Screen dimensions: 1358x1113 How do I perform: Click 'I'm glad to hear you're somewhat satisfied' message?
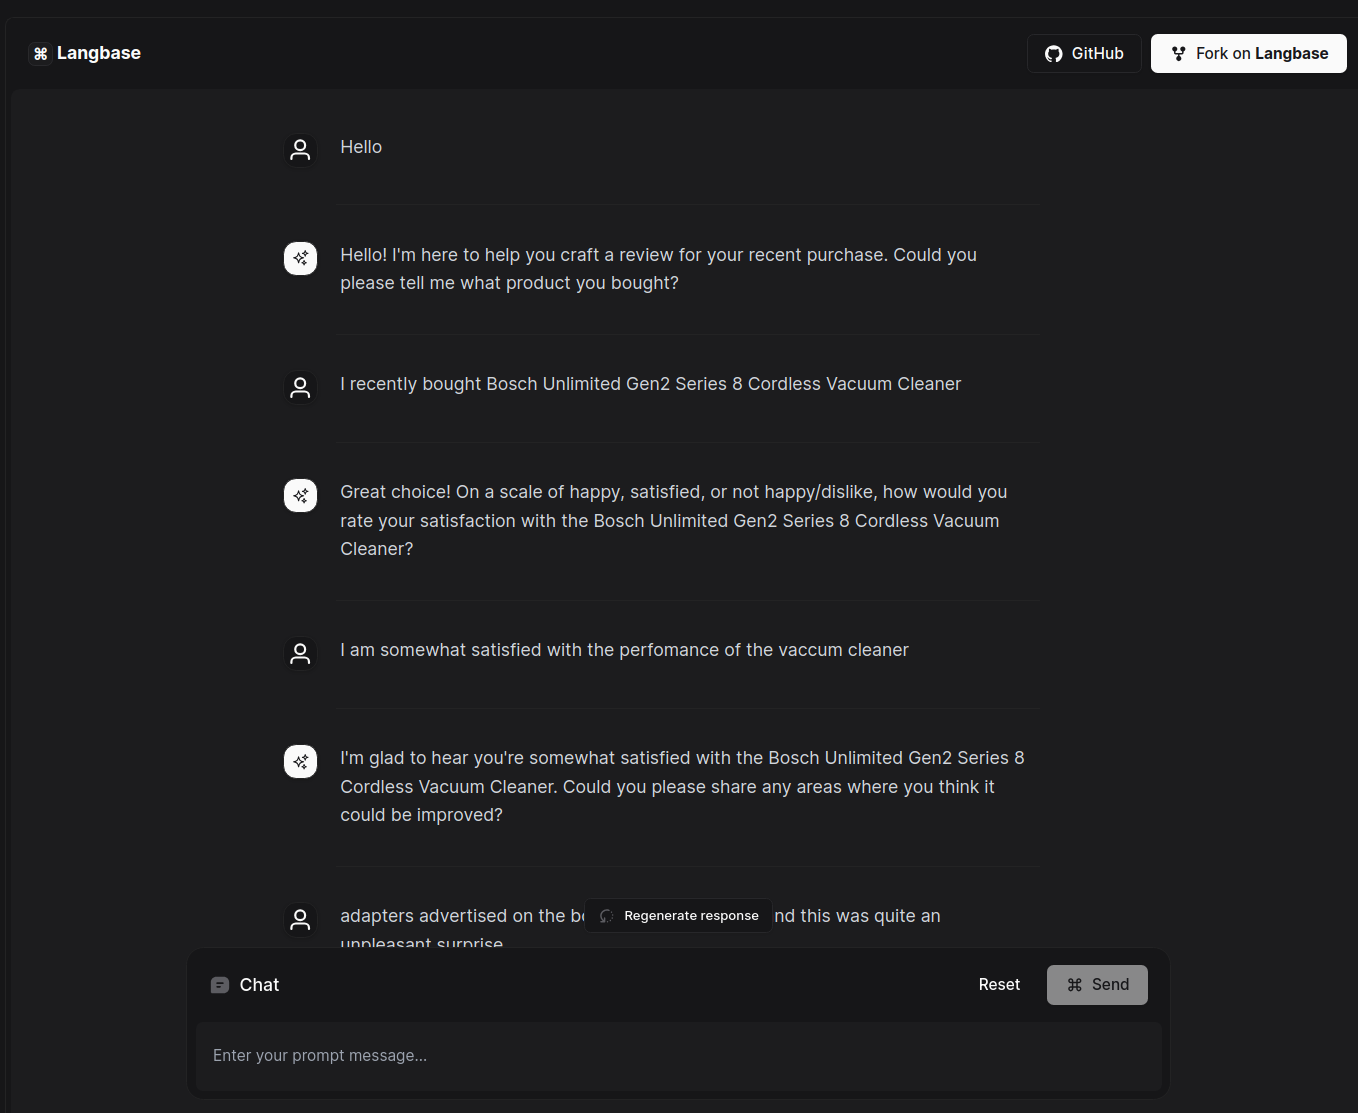(682, 786)
